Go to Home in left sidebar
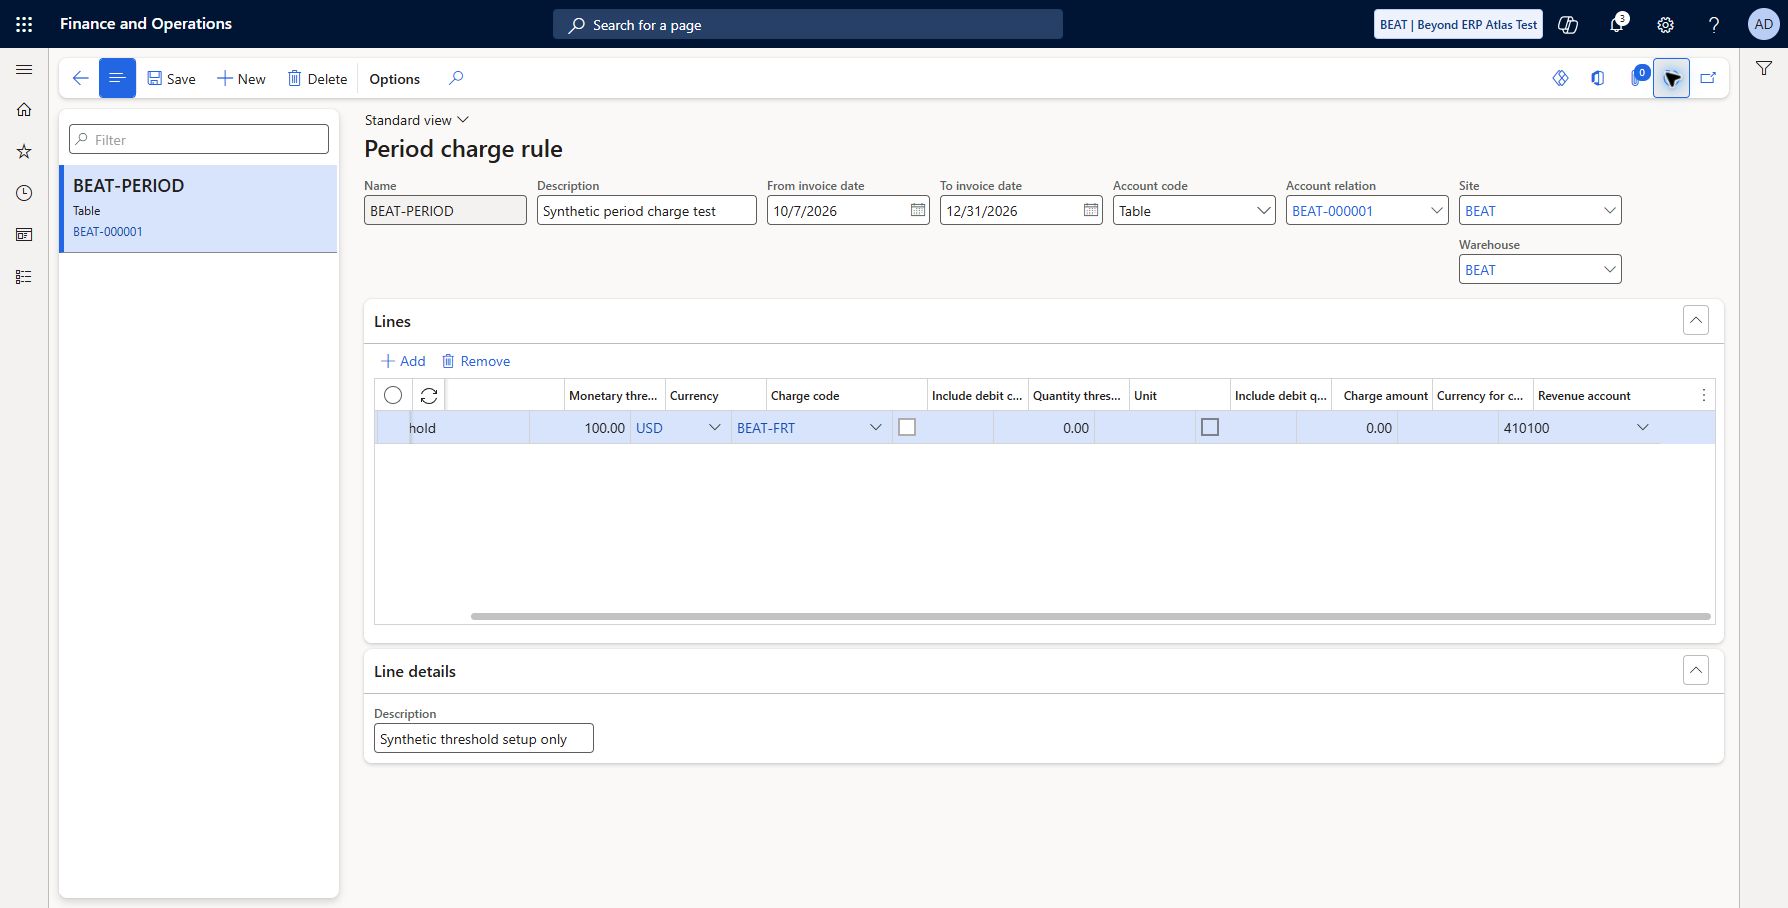This screenshot has width=1788, height=908. point(24,110)
